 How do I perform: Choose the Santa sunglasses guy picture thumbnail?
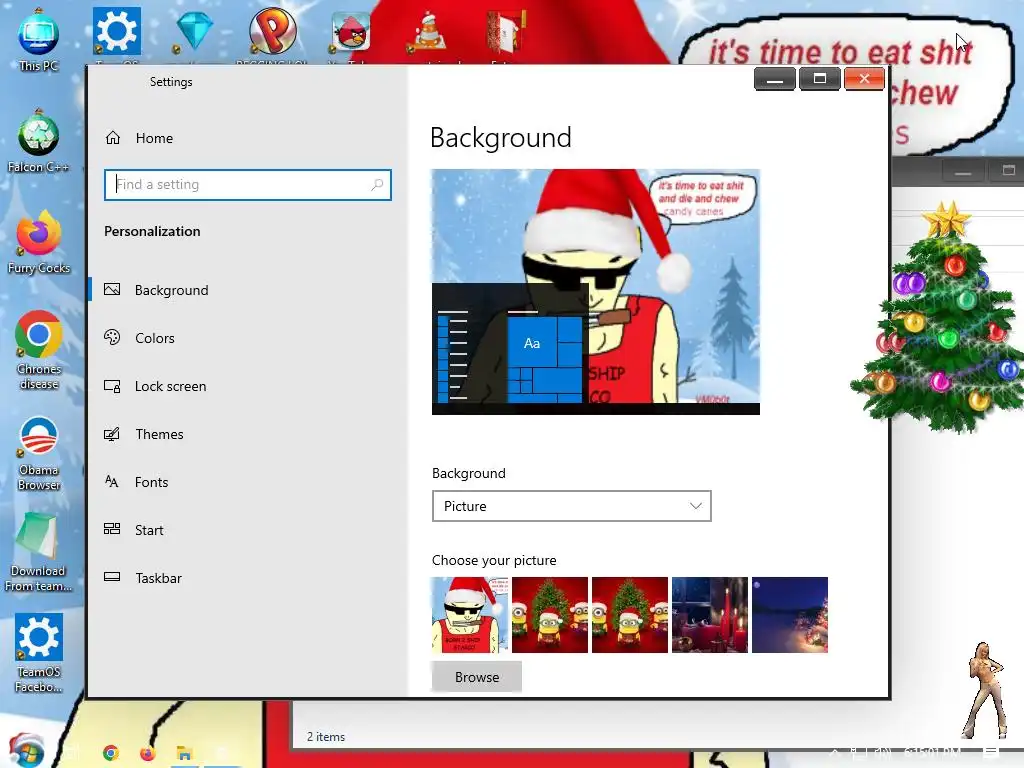coord(470,615)
